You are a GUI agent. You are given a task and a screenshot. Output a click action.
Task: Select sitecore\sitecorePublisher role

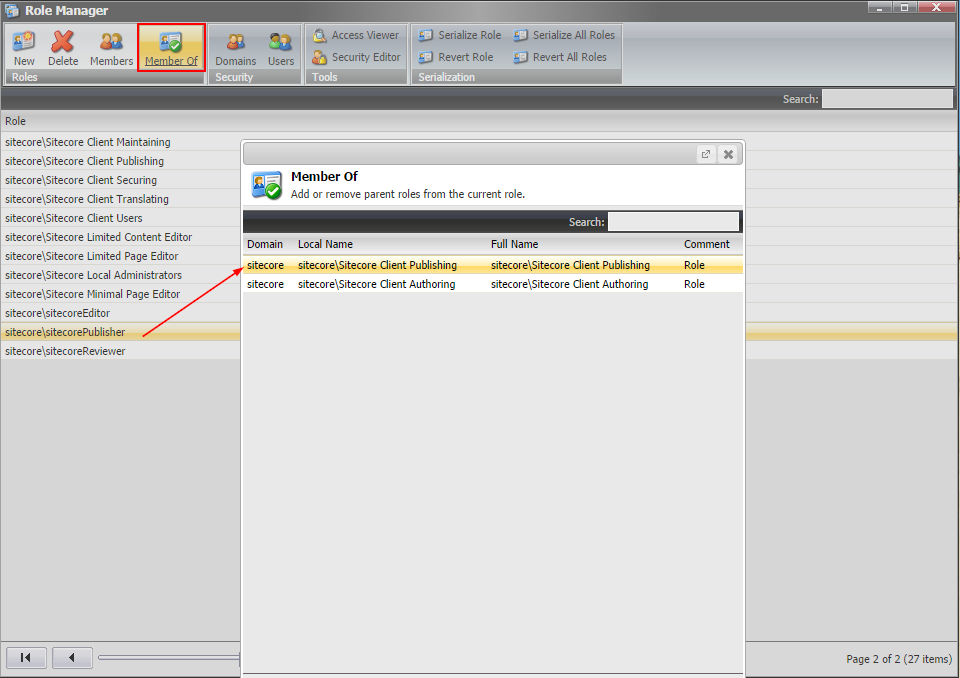click(121, 332)
